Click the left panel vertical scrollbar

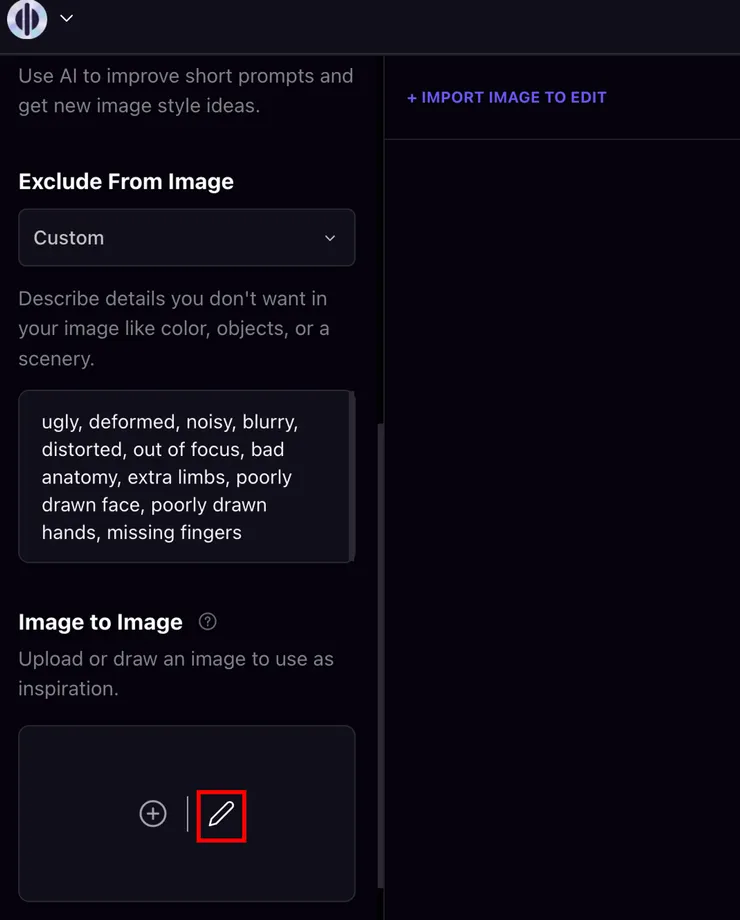click(380, 650)
